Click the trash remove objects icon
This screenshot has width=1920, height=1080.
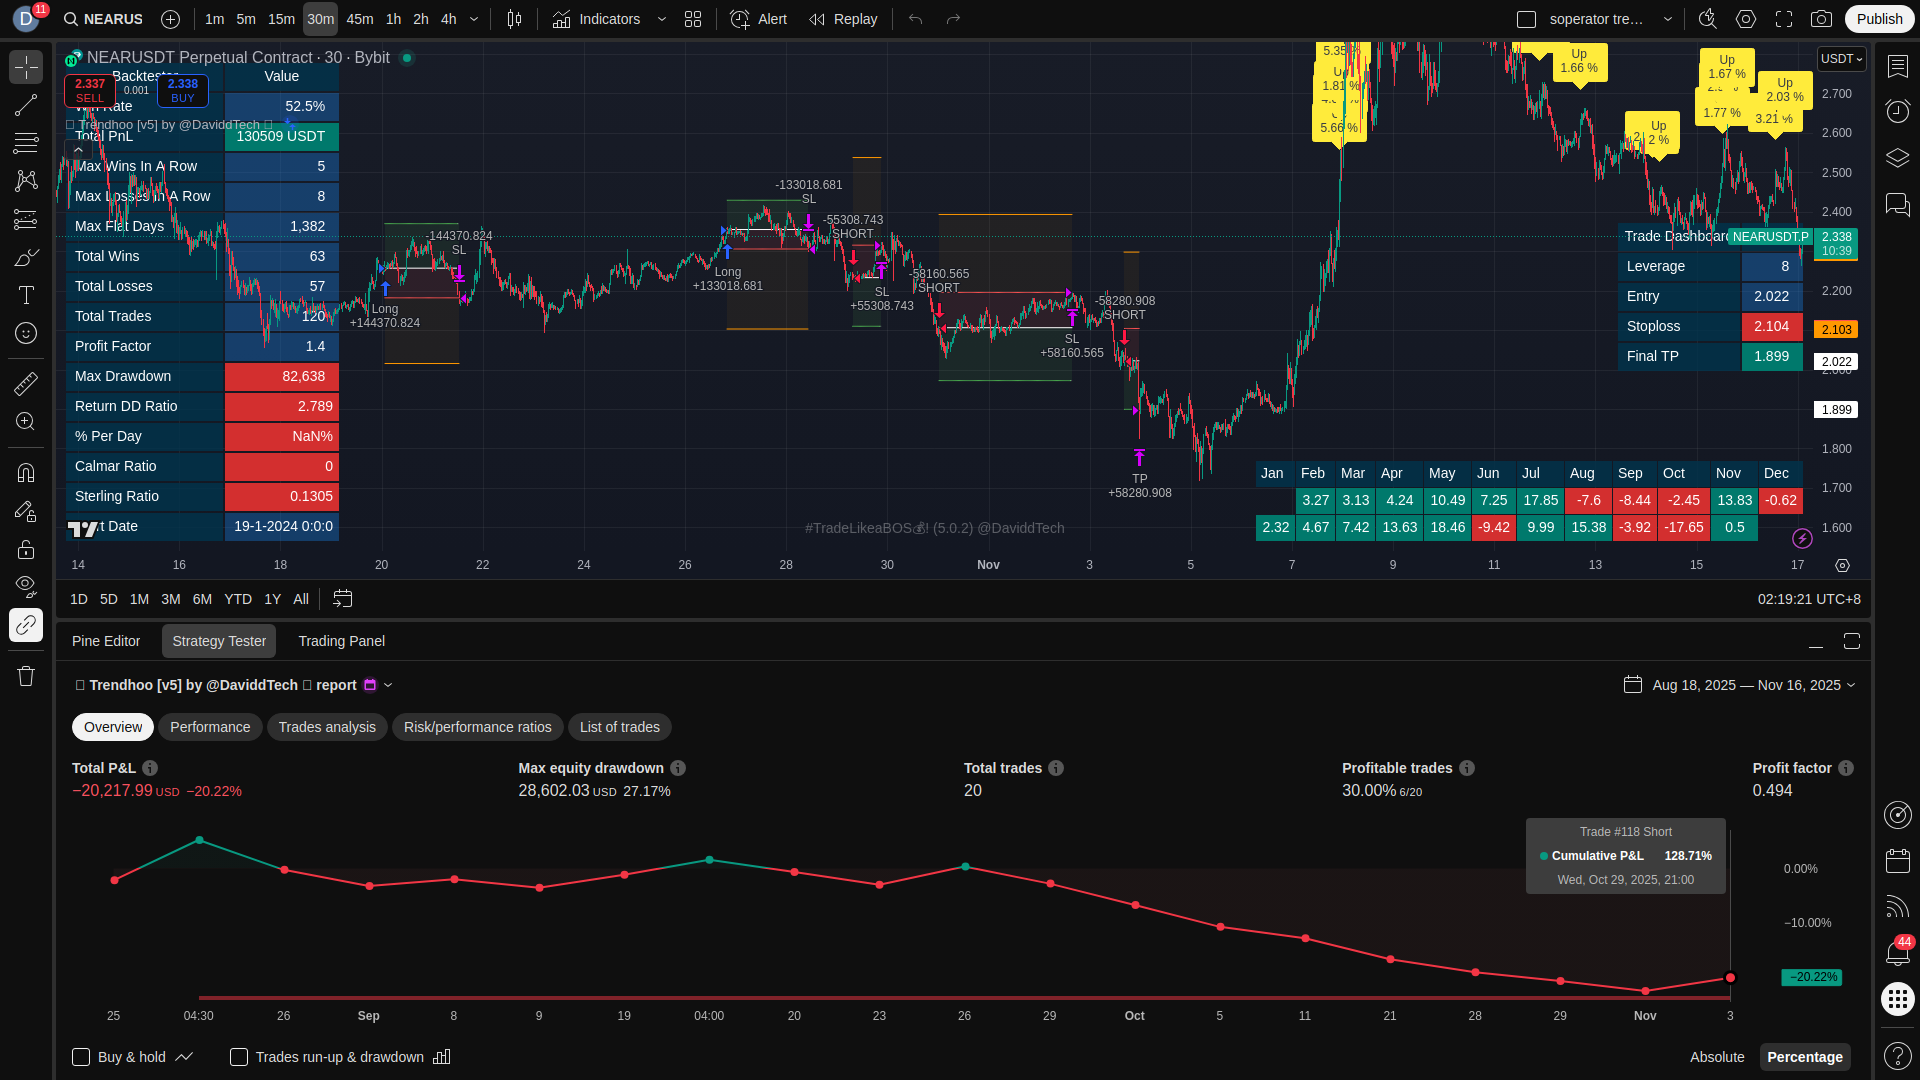coord(26,677)
